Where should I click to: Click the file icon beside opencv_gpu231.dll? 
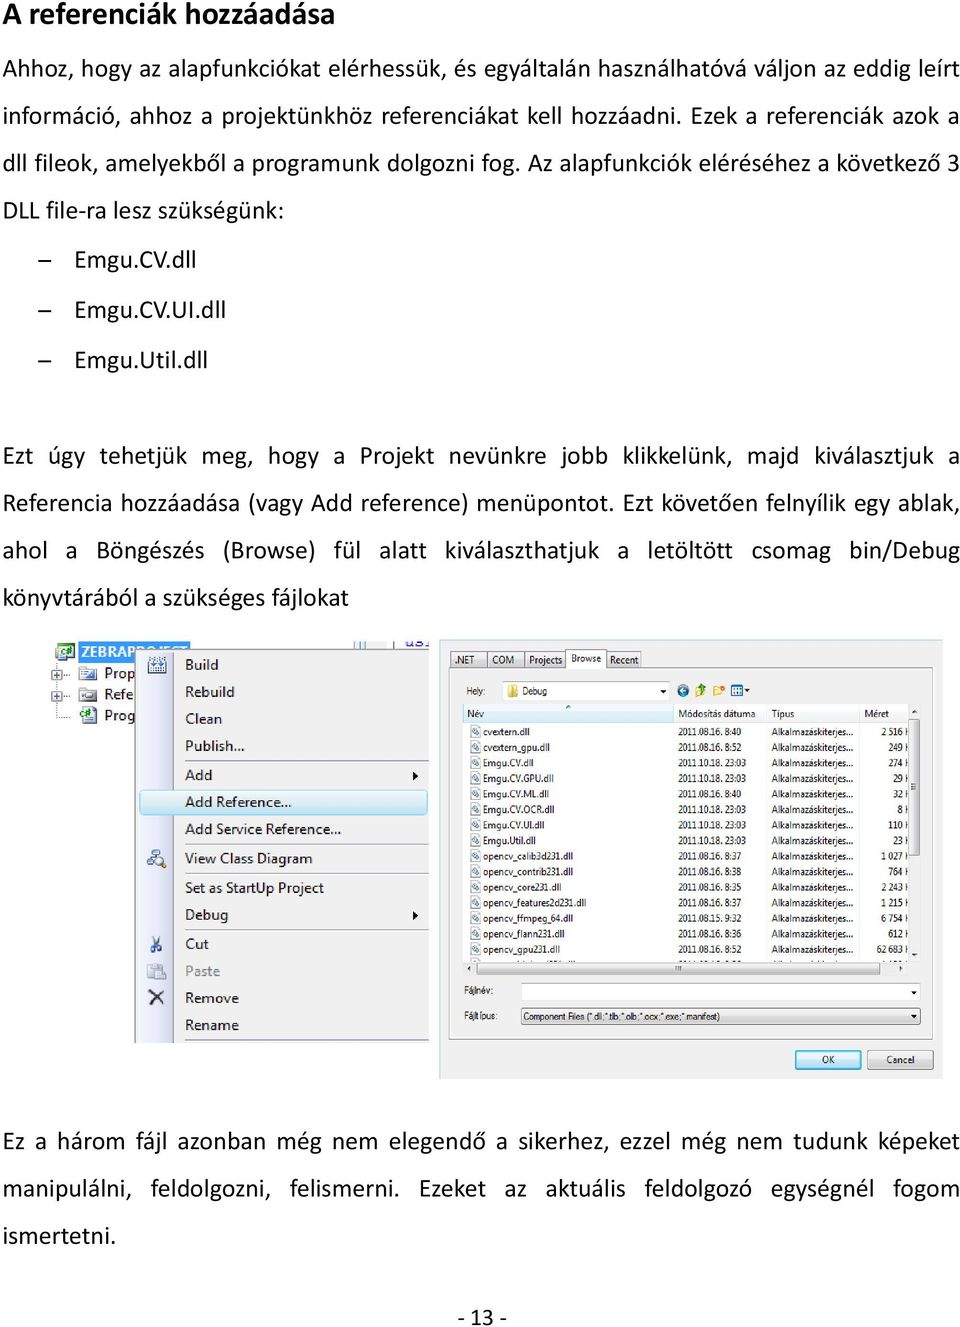476,950
